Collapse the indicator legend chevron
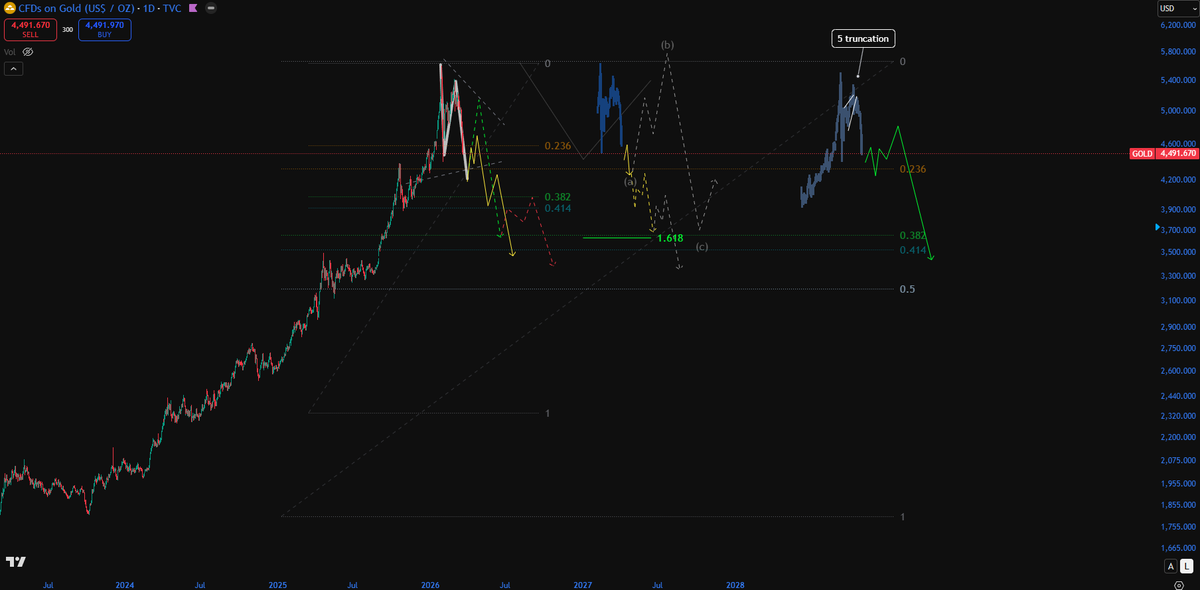Image resolution: width=1200 pixels, height=590 pixels. [14, 69]
